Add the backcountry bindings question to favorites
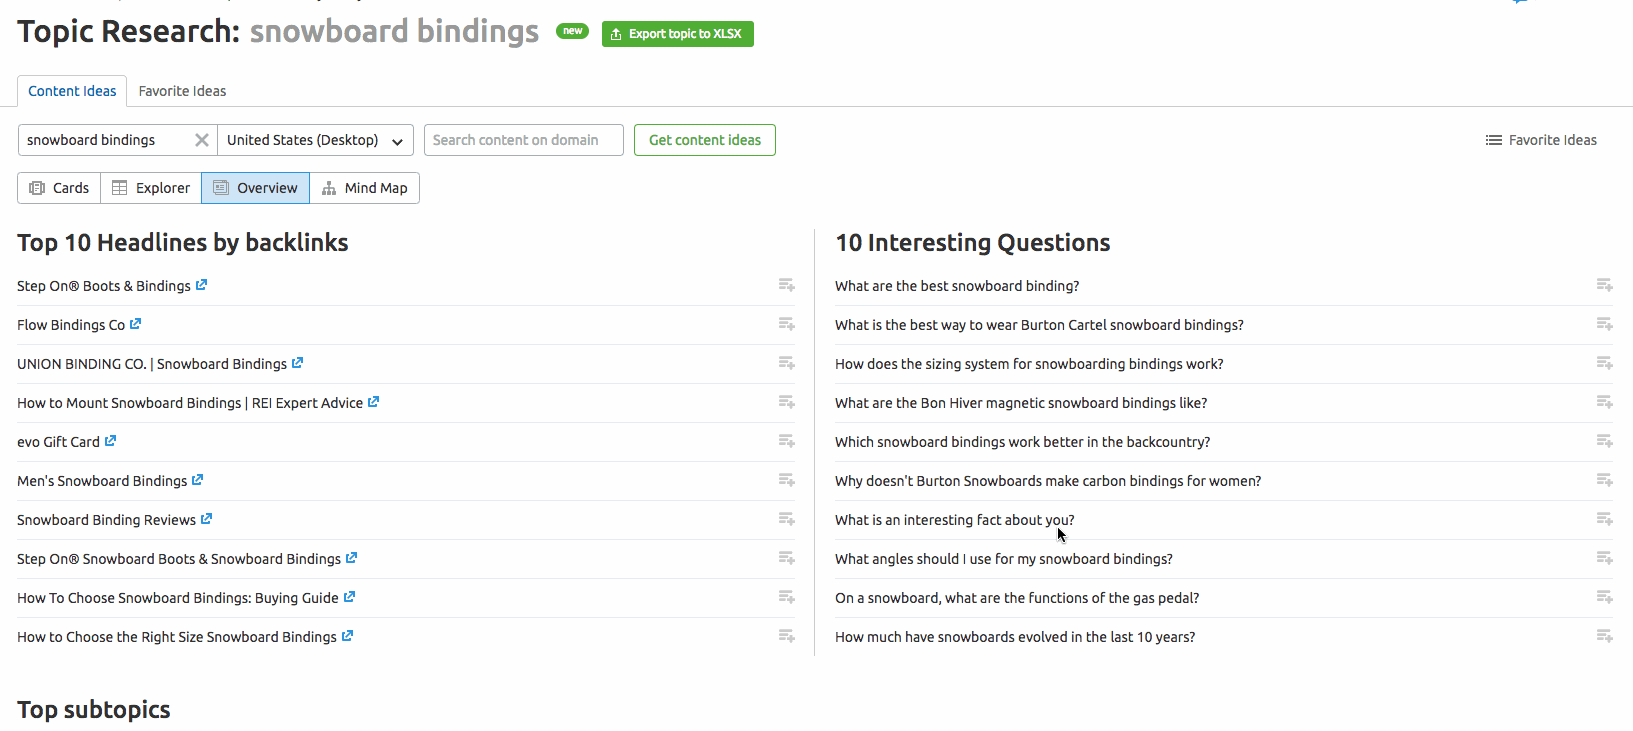The width and height of the screenshot is (1633, 731). coord(1604,441)
